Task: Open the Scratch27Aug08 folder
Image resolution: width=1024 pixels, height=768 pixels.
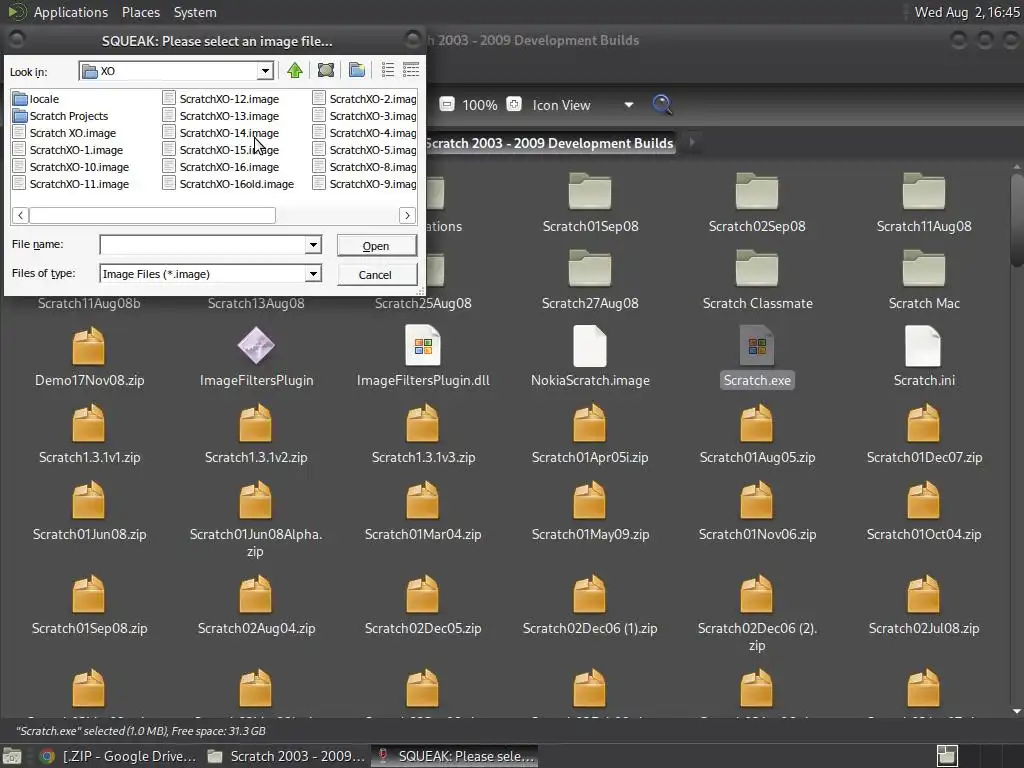Action: tap(590, 280)
